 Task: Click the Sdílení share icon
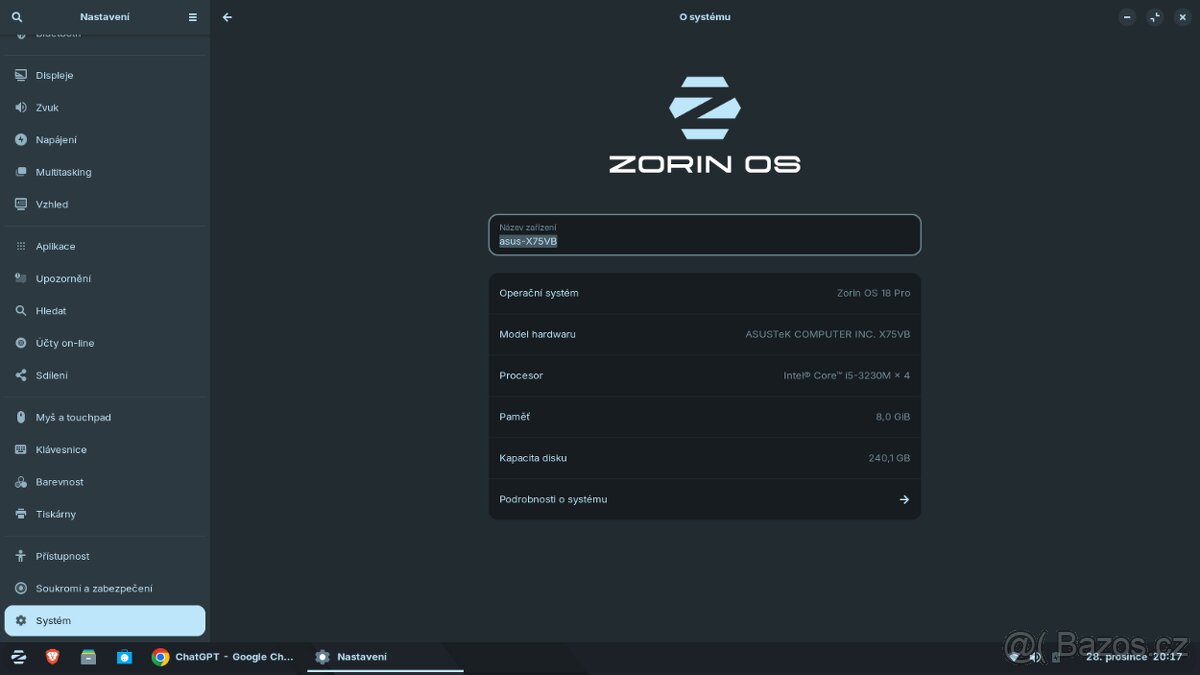[x=21, y=375]
